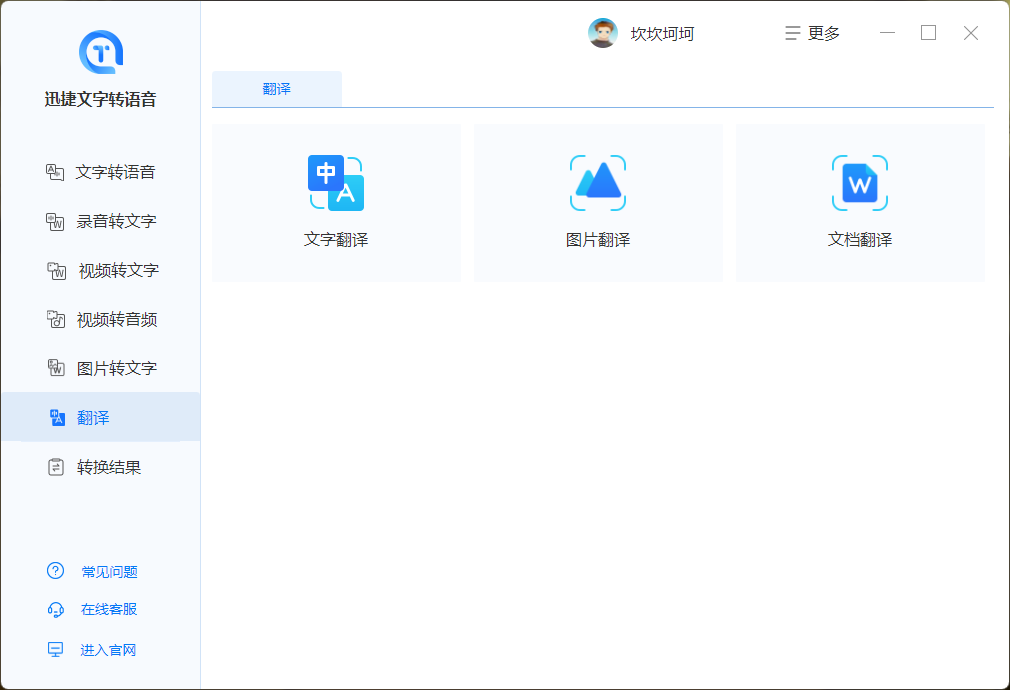Go to 录音转文字 in sidebar
The image size is (1010, 690).
(101, 222)
